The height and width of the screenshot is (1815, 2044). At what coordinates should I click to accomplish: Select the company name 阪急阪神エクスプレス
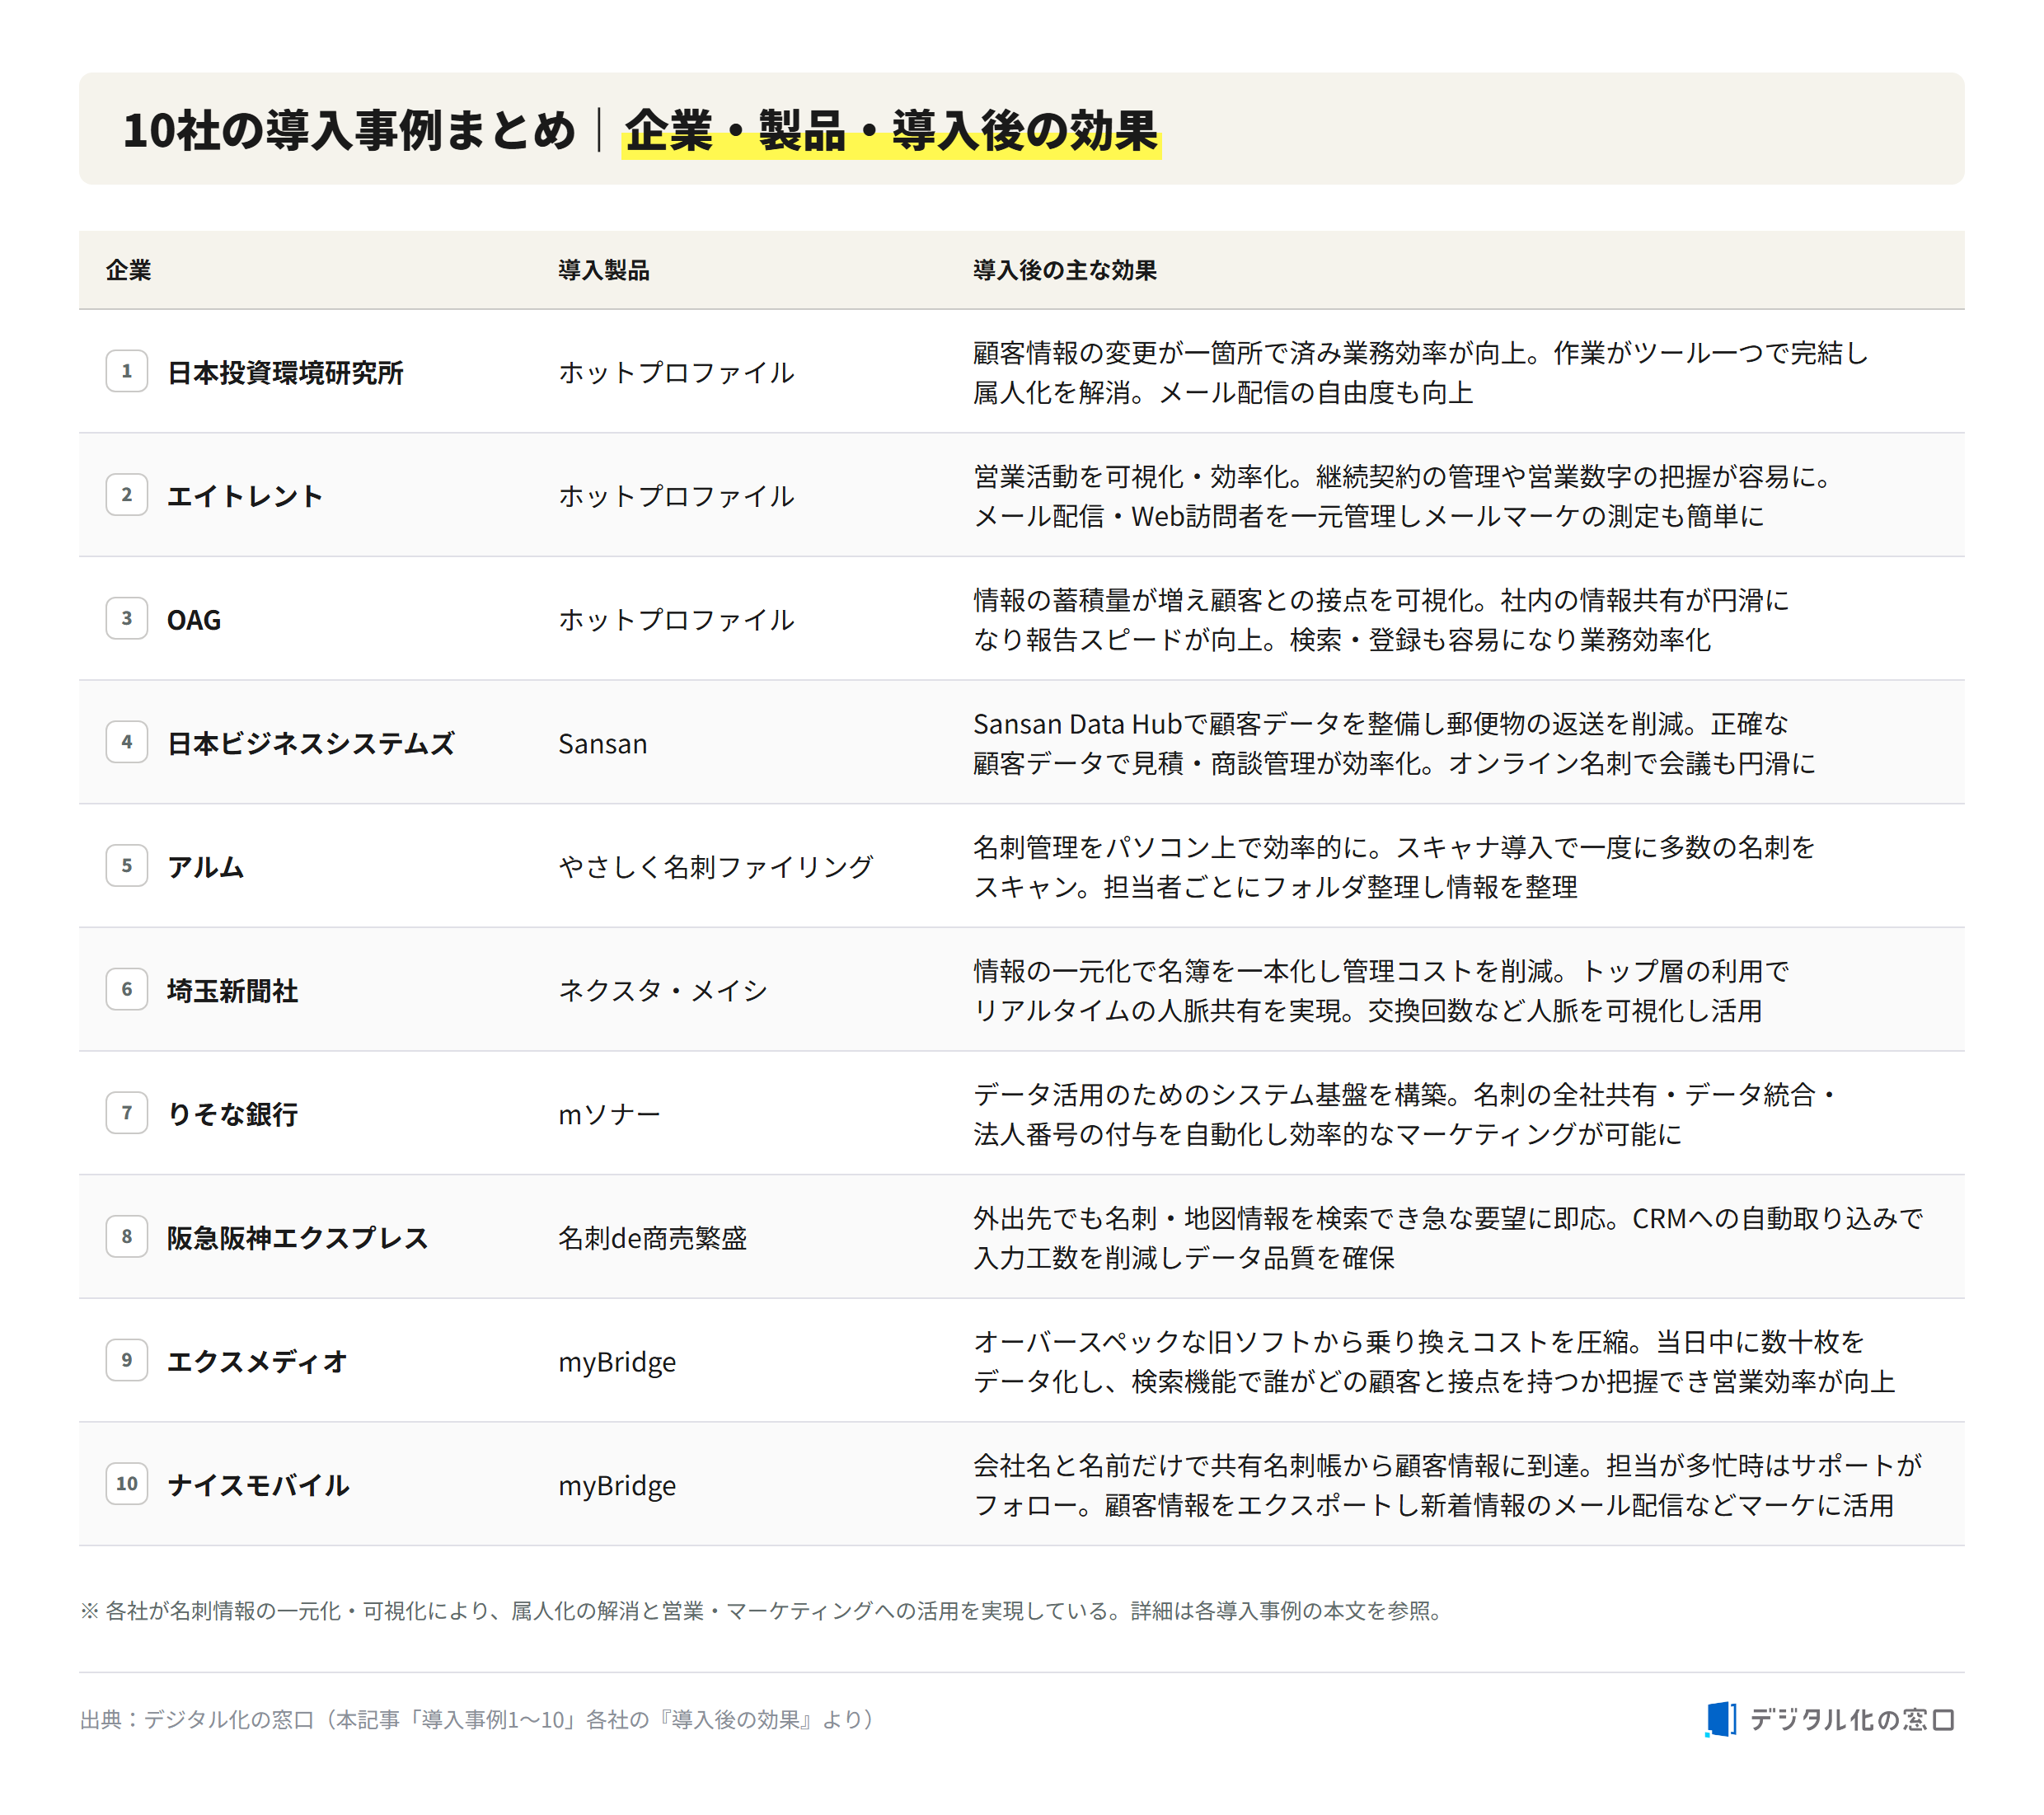tap(298, 1238)
